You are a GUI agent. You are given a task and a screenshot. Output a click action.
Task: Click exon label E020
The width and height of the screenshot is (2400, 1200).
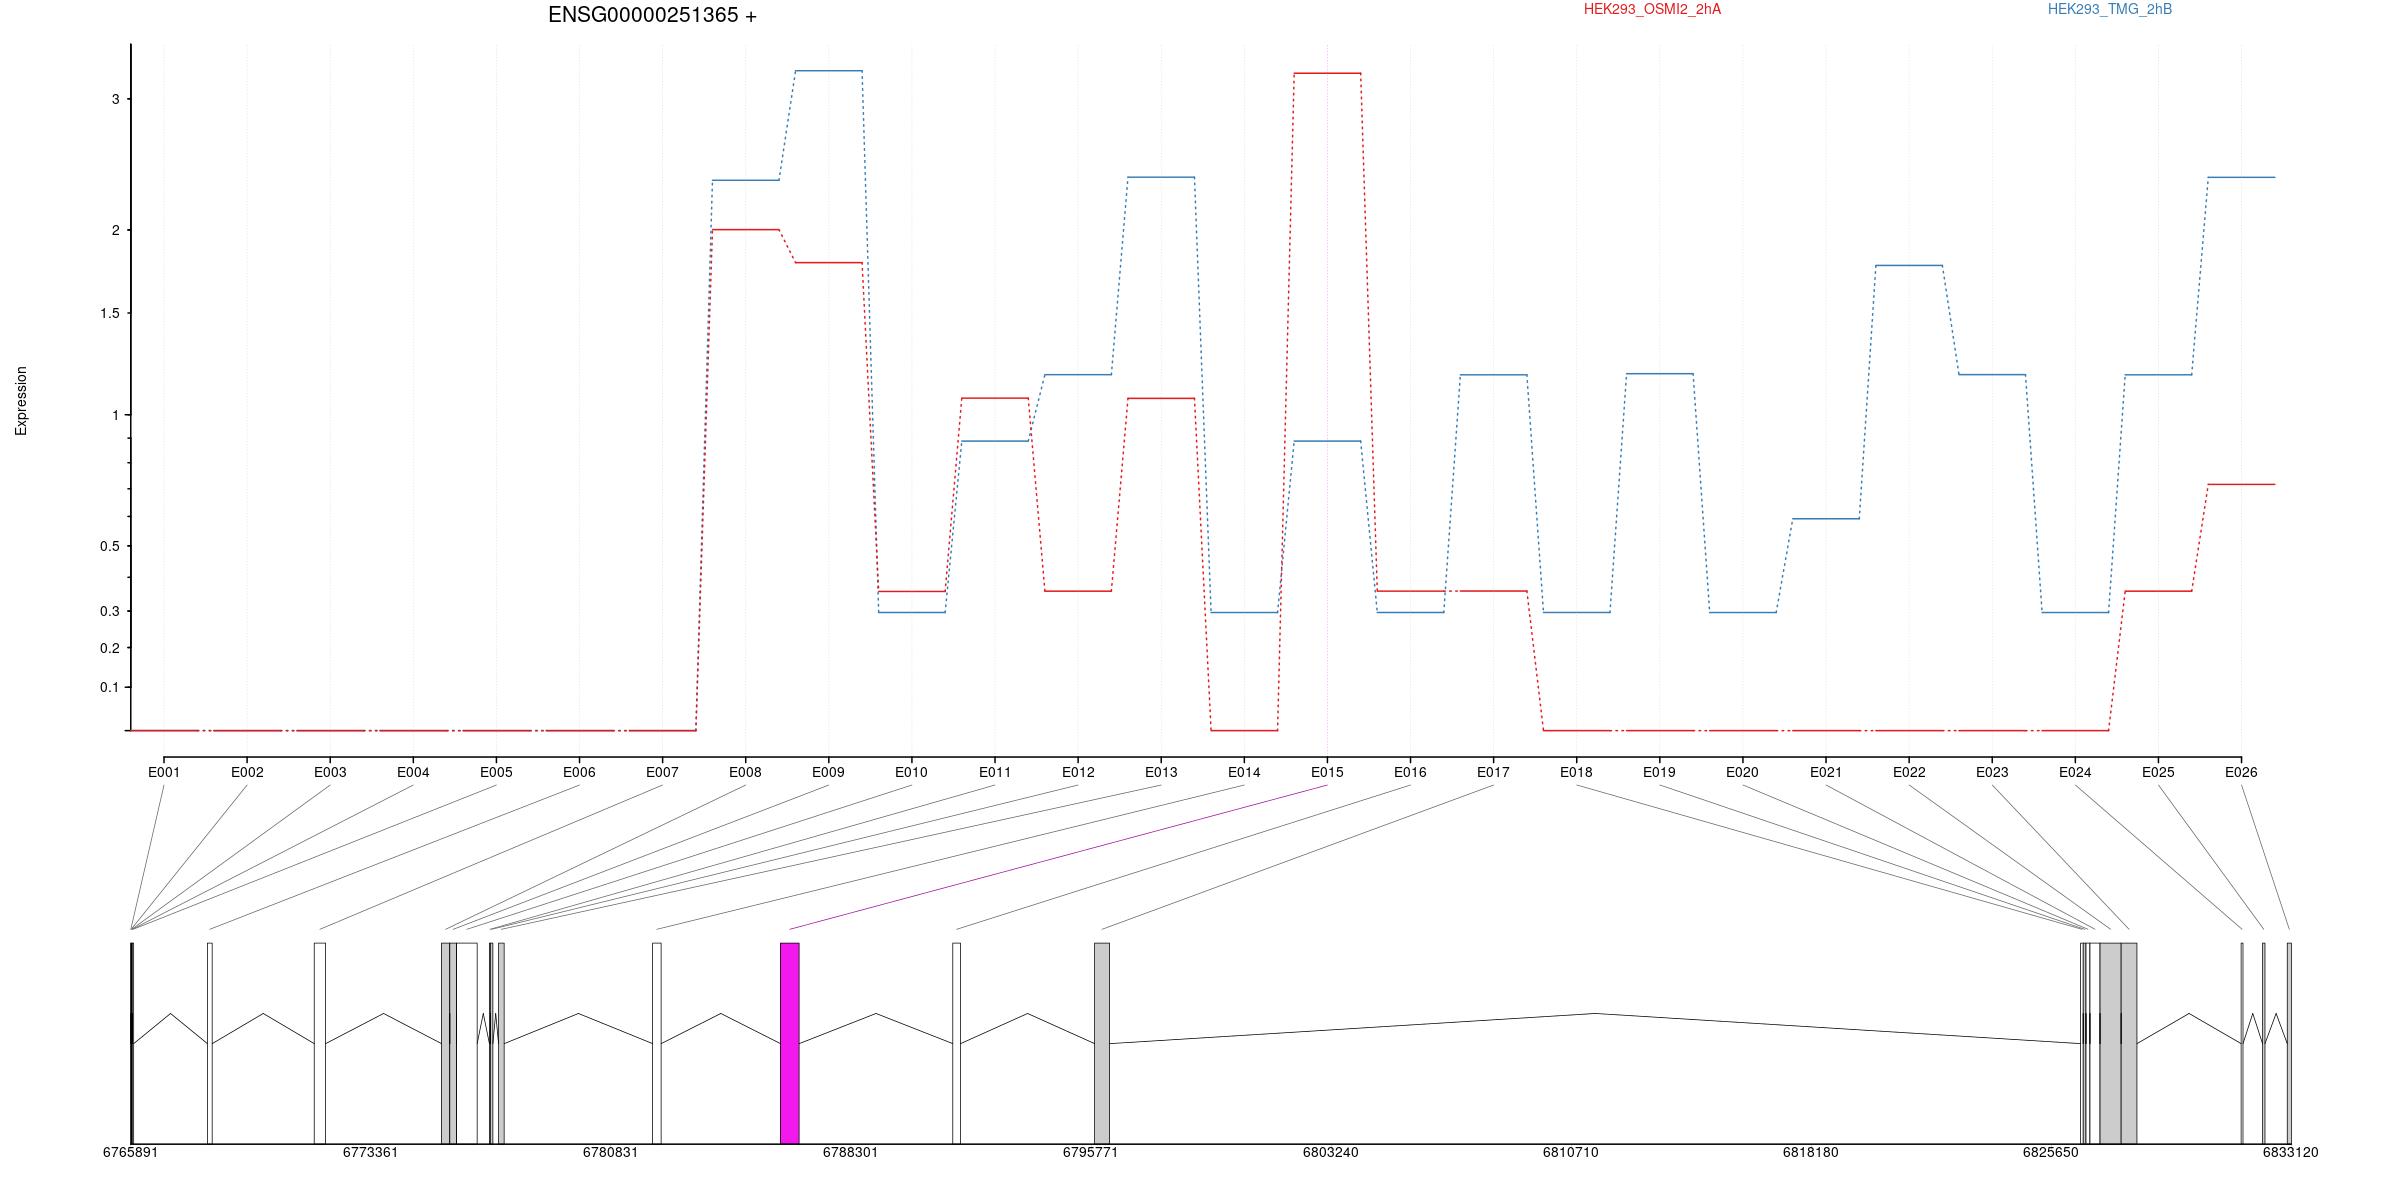click(1742, 772)
